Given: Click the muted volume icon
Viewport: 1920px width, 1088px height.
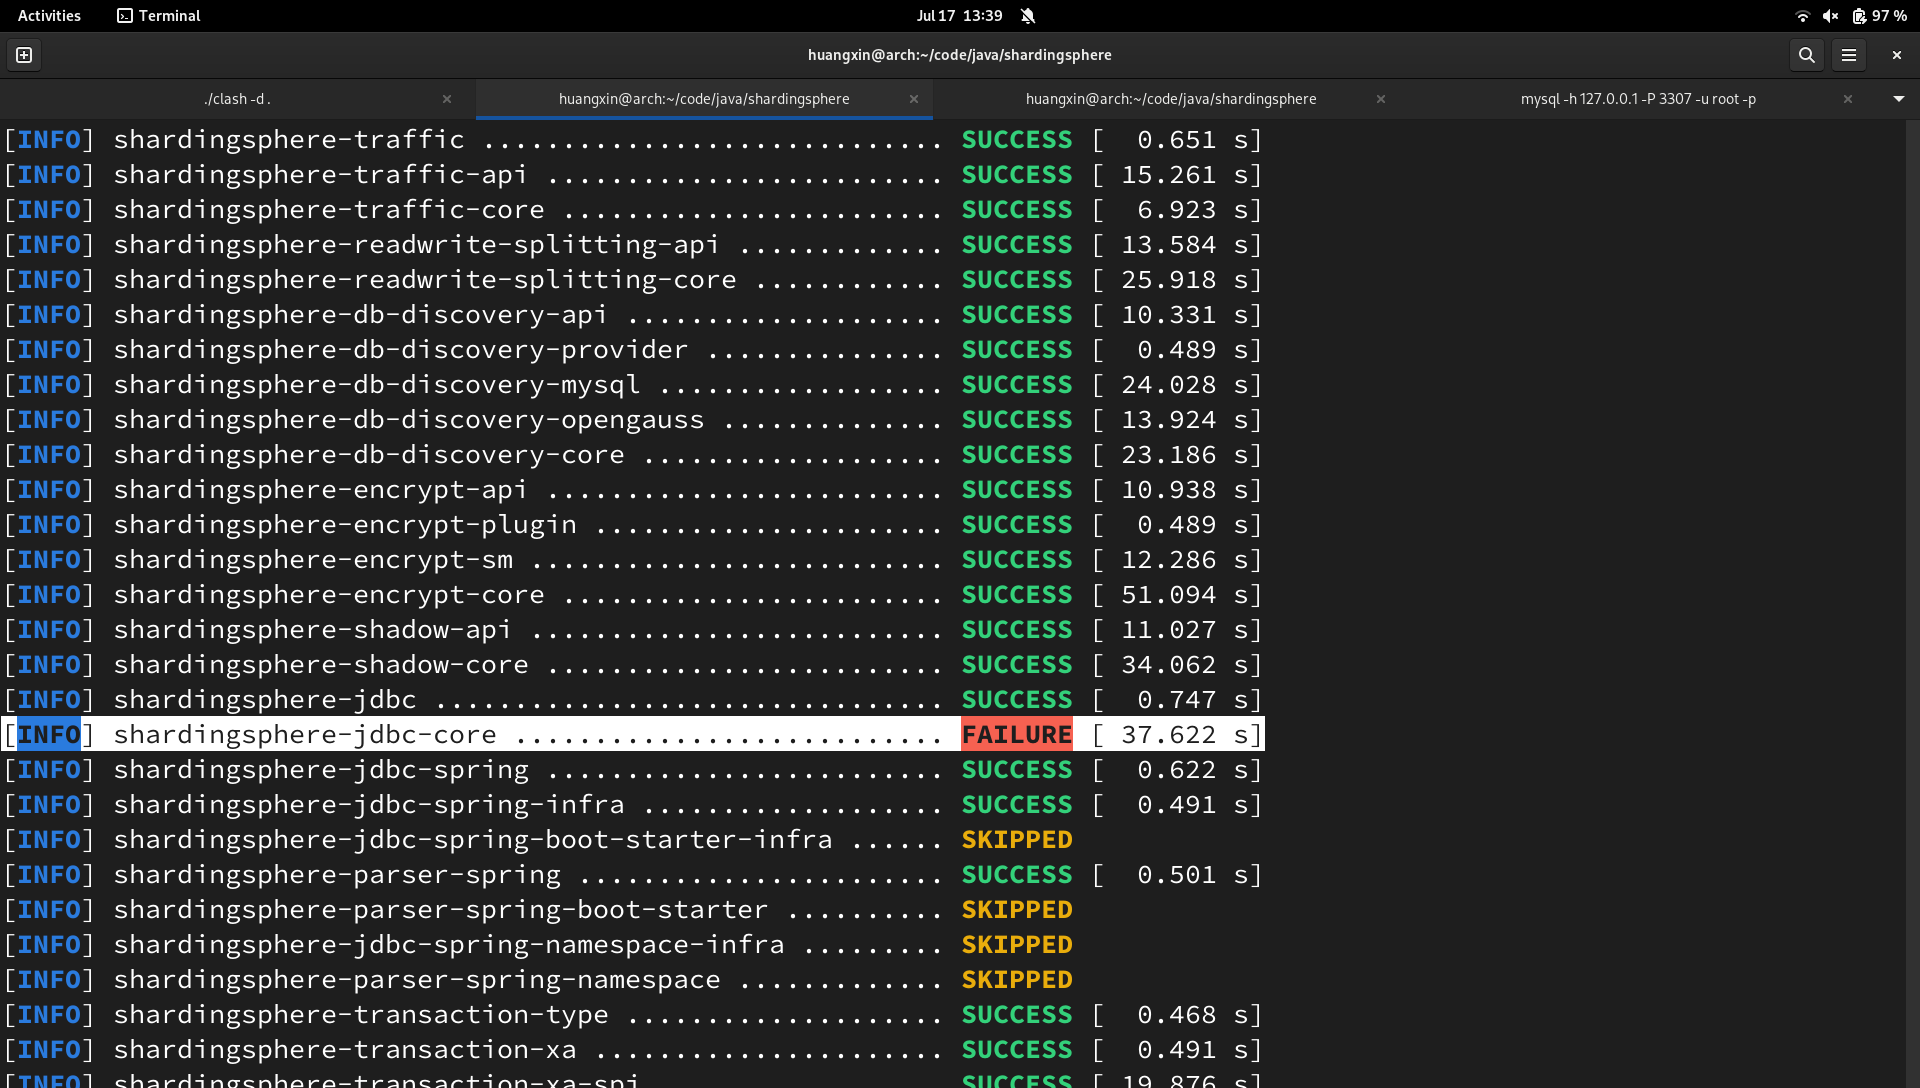Looking at the screenshot, I should pos(1830,16).
